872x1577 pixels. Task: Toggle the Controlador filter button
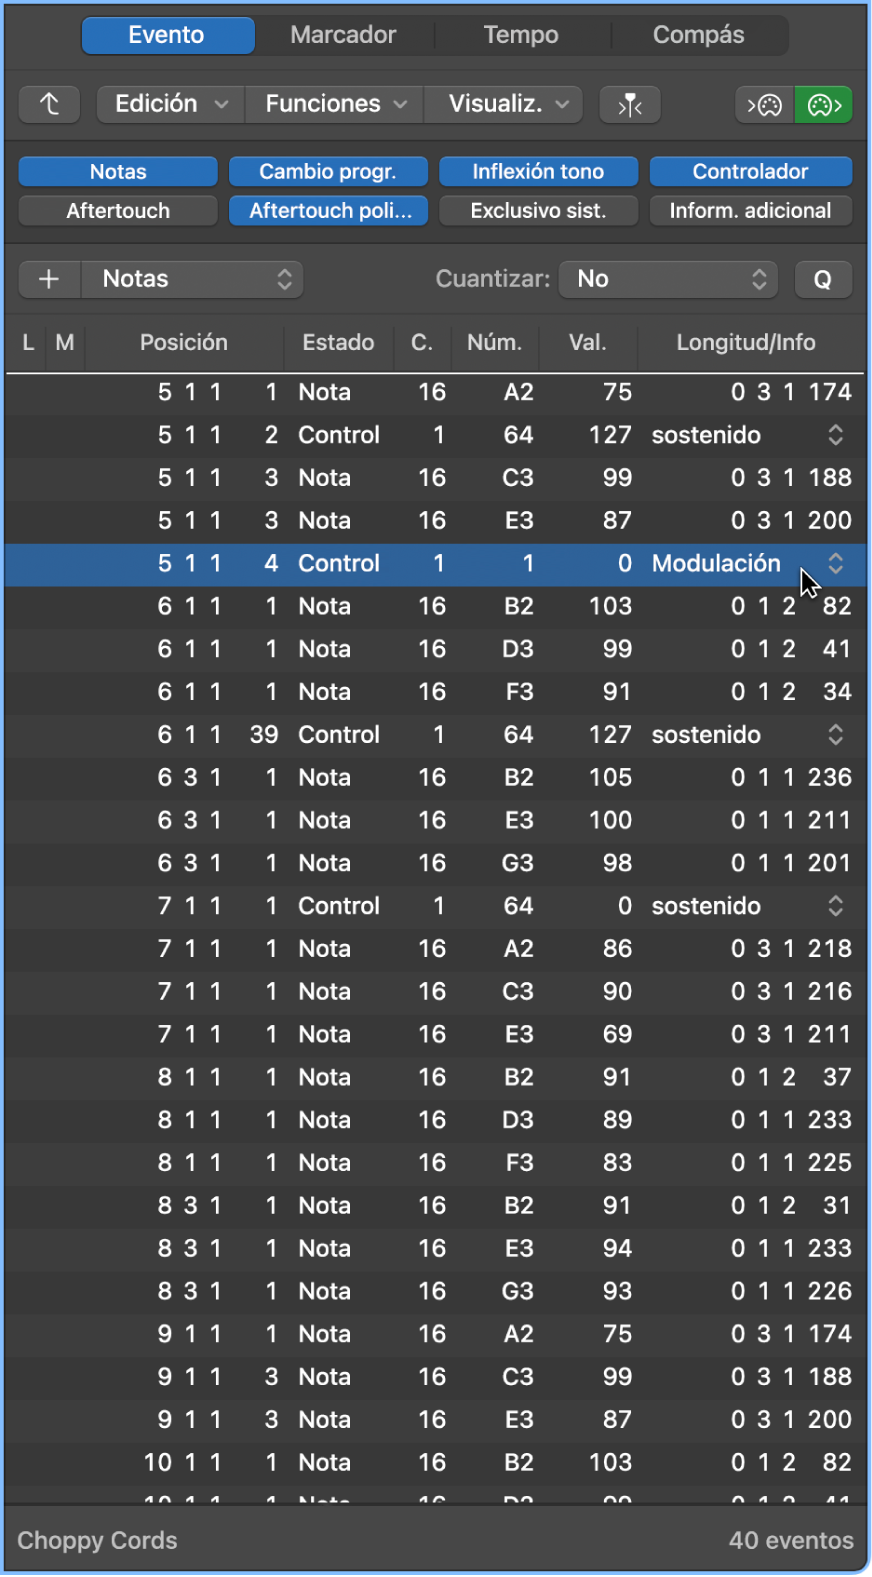750,172
